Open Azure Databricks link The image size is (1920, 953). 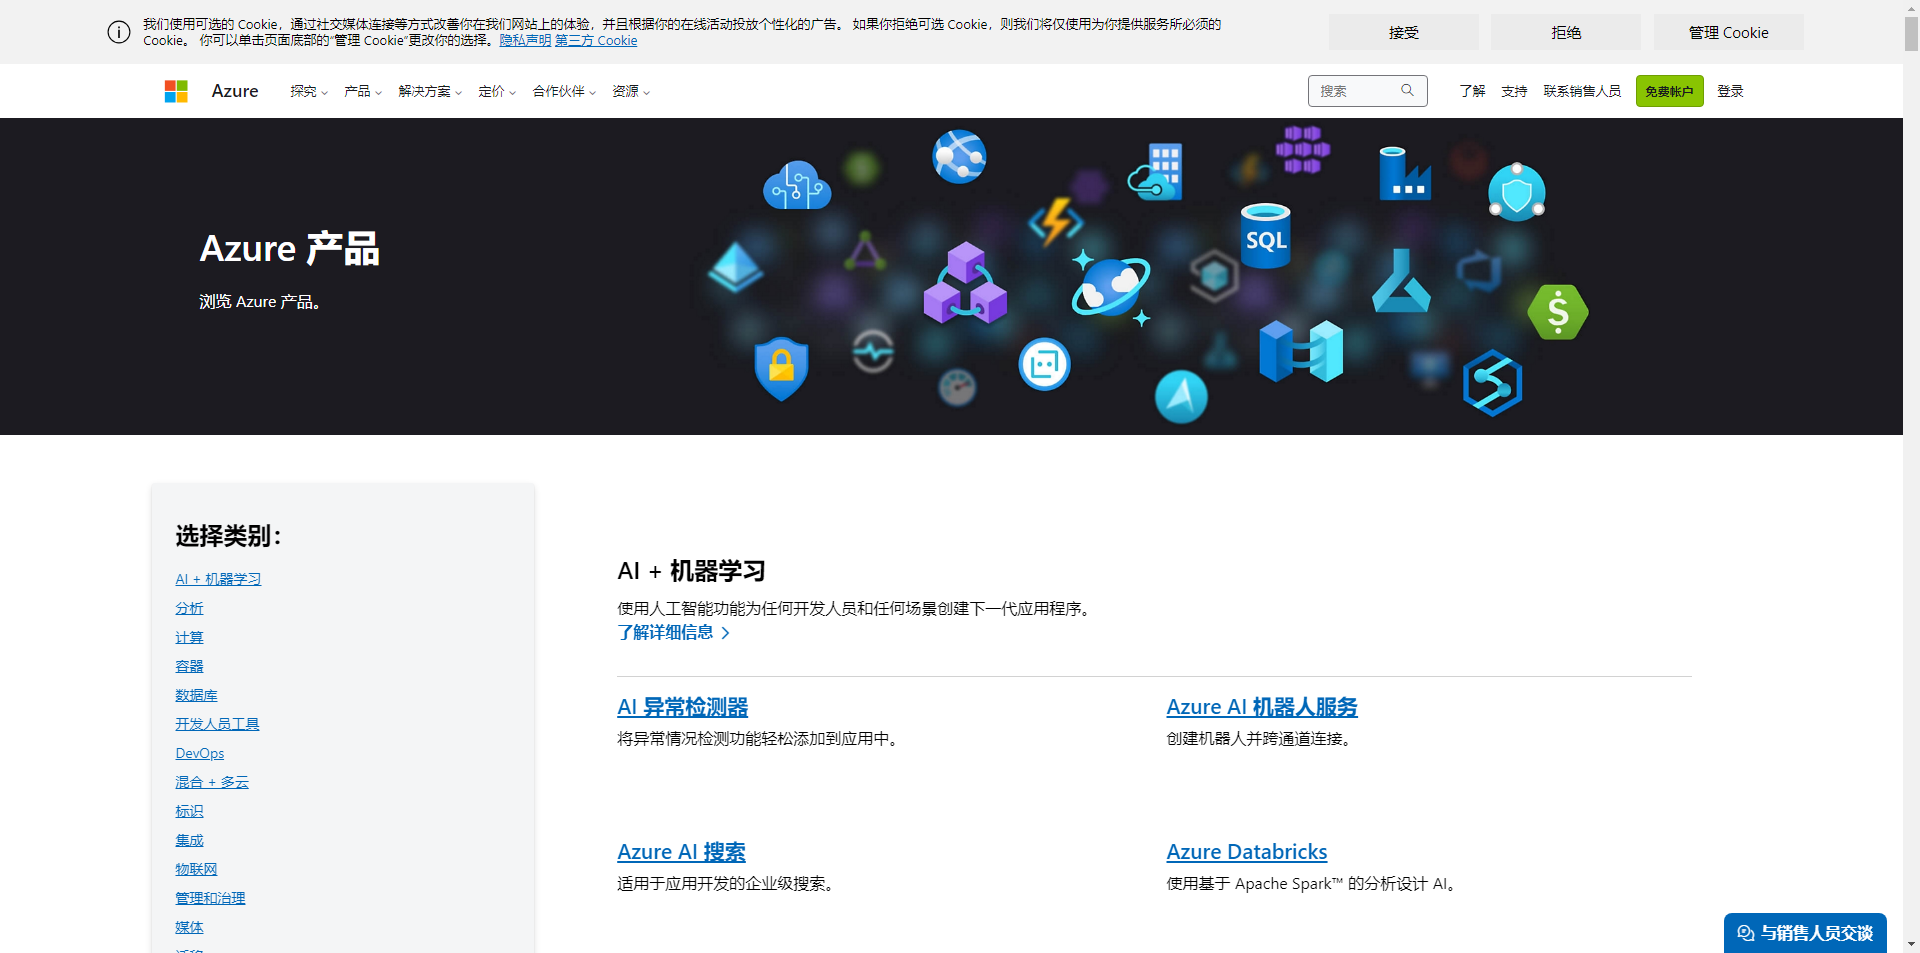pyautogui.click(x=1246, y=852)
